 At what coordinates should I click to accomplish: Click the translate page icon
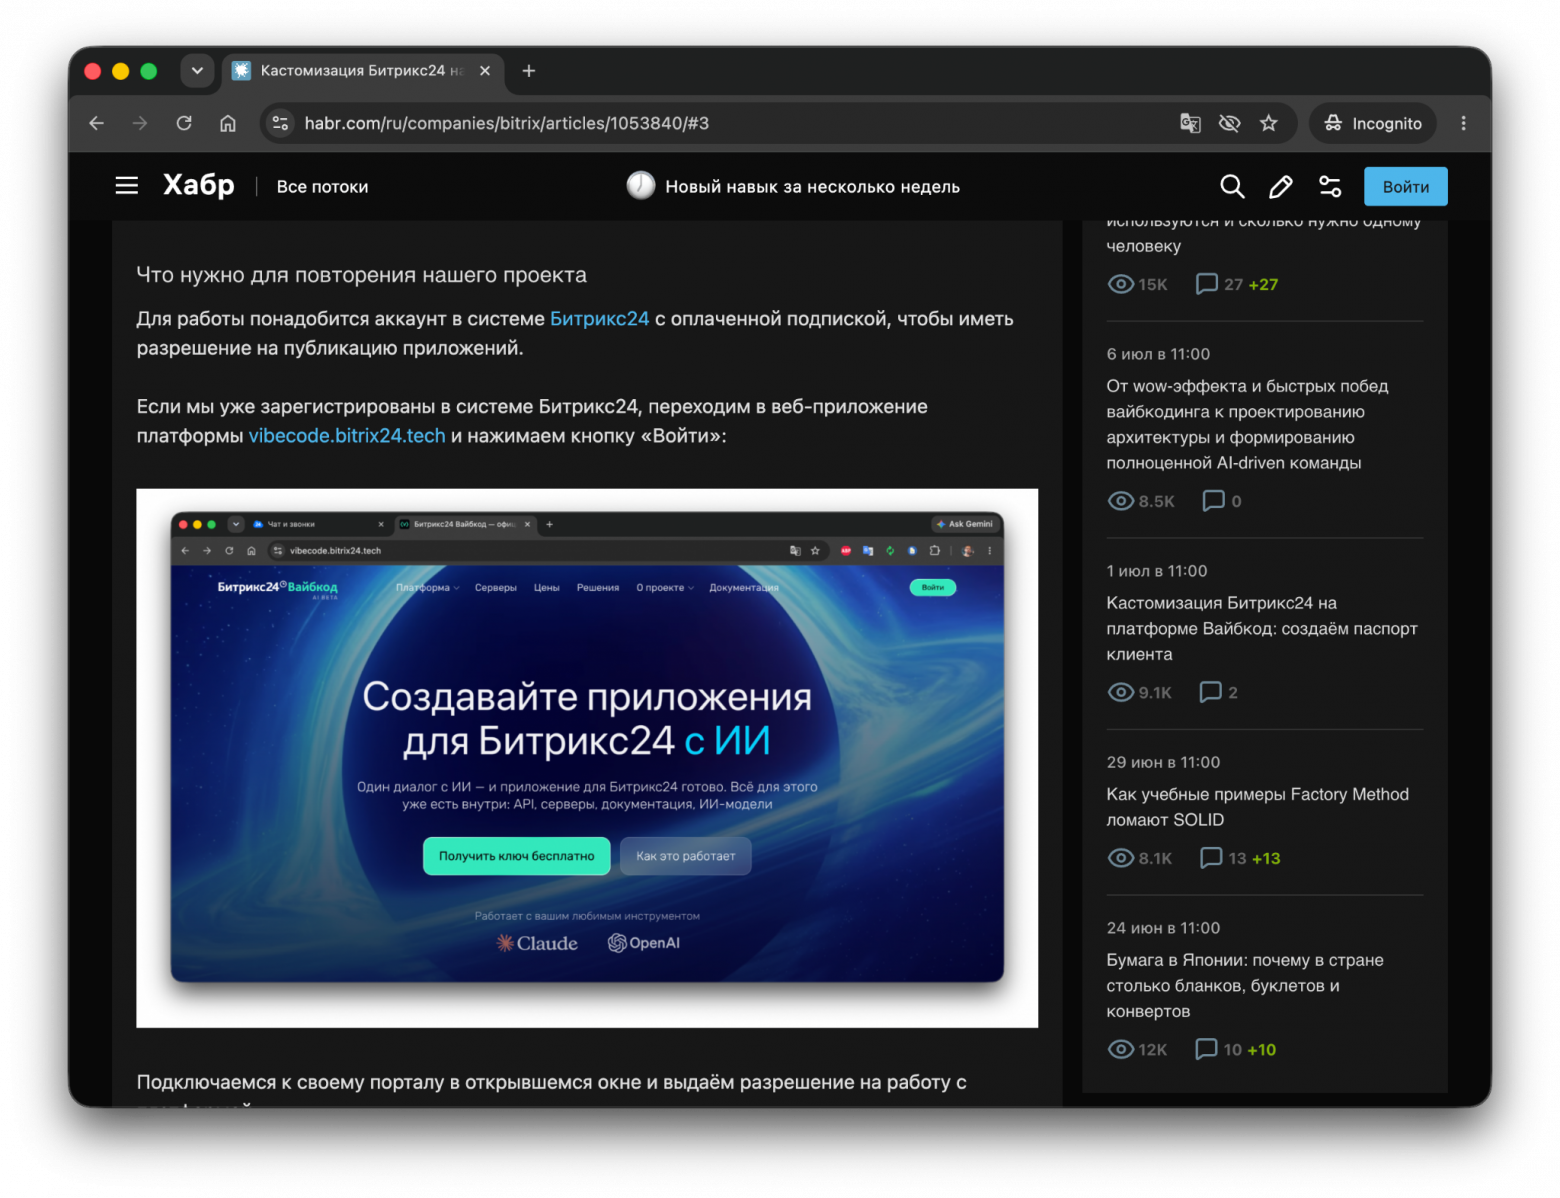click(x=1190, y=123)
